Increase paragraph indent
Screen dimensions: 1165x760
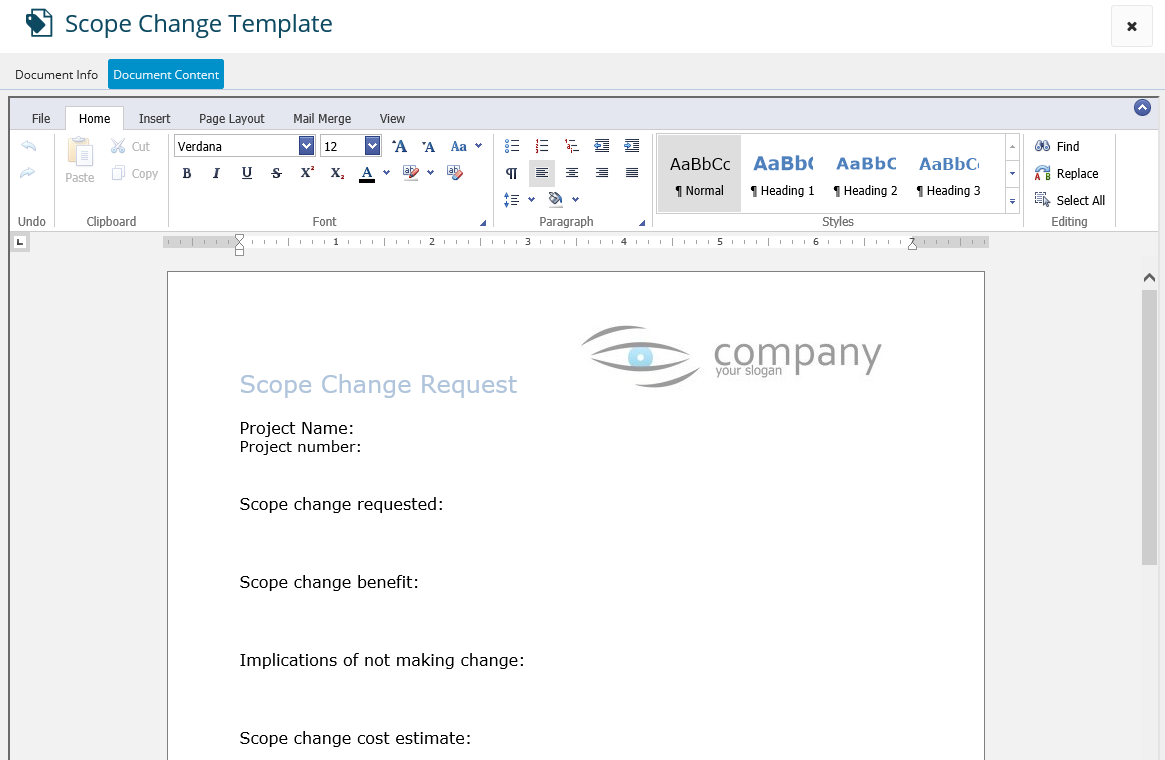pos(632,146)
